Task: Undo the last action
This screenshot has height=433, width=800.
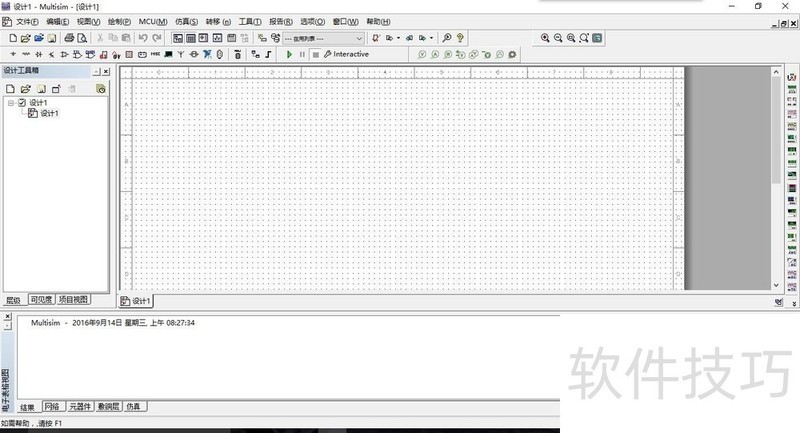Action: click(143, 38)
